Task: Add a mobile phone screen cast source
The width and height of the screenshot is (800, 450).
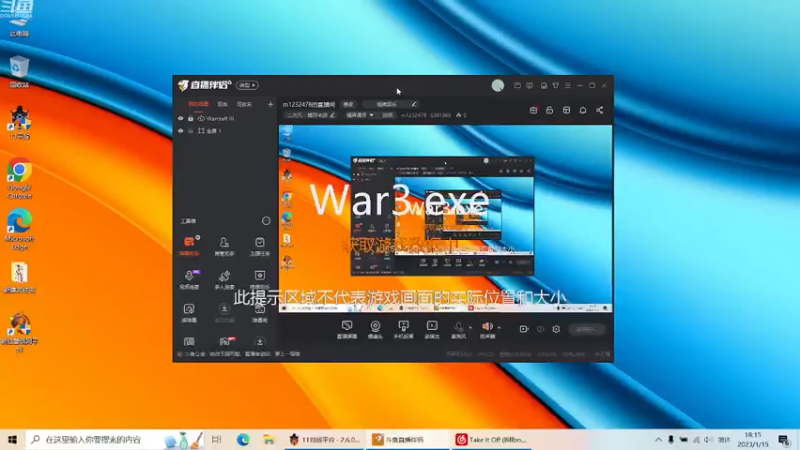Action: click(x=404, y=330)
